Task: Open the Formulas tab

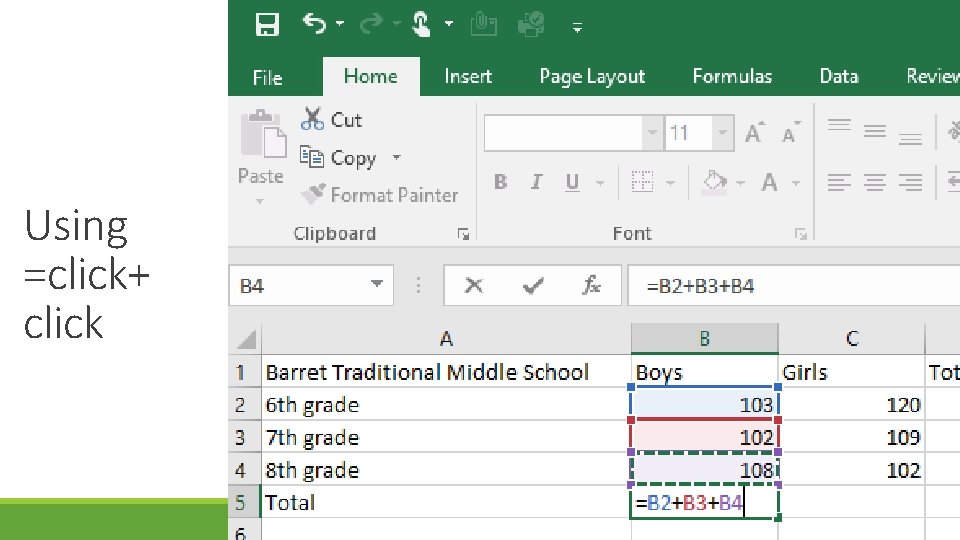Action: click(x=732, y=77)
